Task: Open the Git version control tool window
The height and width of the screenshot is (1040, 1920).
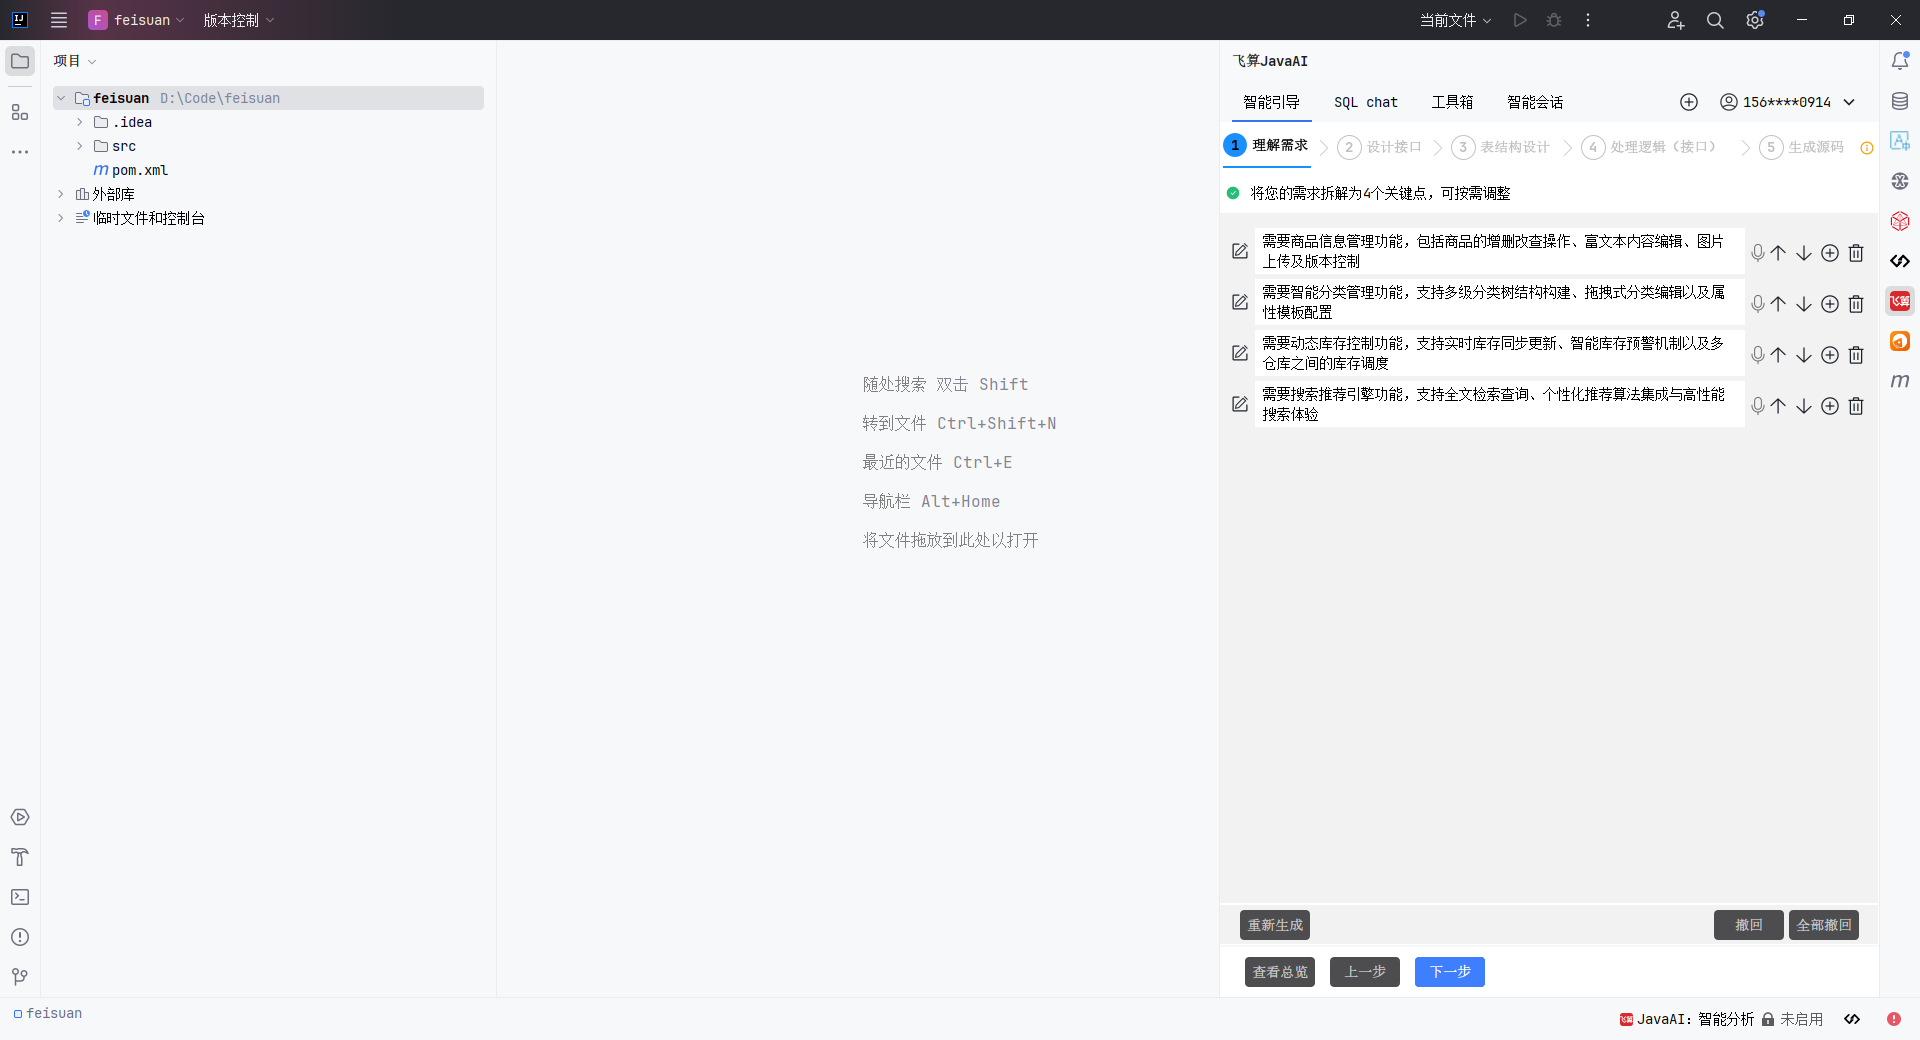Action: [x=20, y=977]
